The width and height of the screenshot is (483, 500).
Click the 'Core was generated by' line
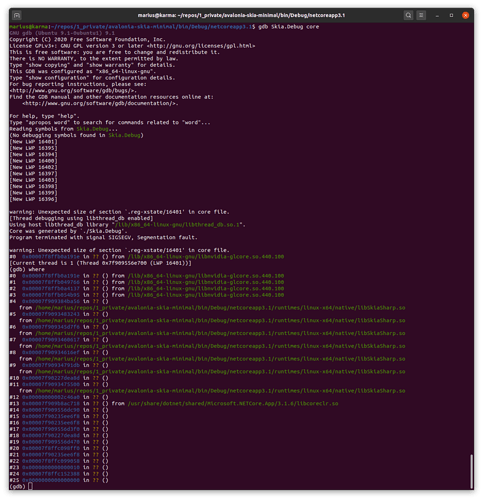click(x=68, y=231)
